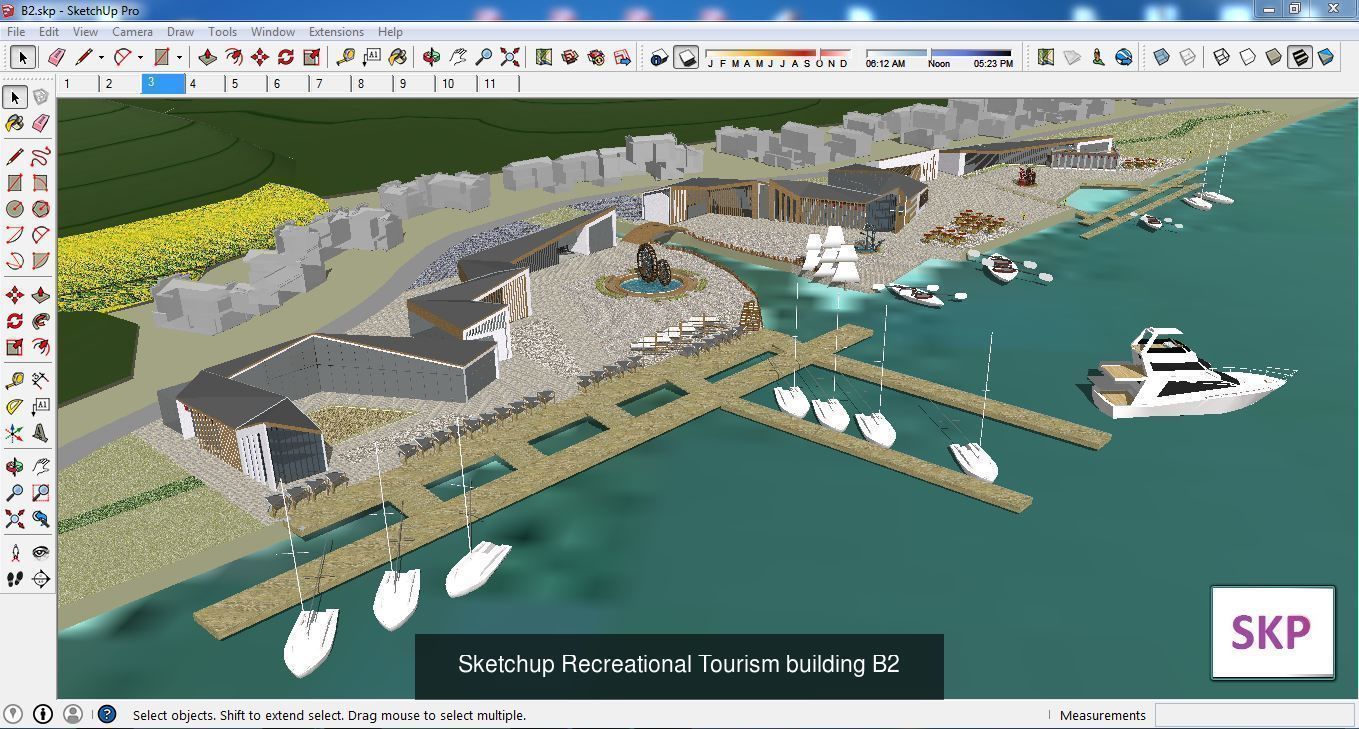Open the Window menu
Screen dimensions: 1359x729
click(x=272, y=32)
